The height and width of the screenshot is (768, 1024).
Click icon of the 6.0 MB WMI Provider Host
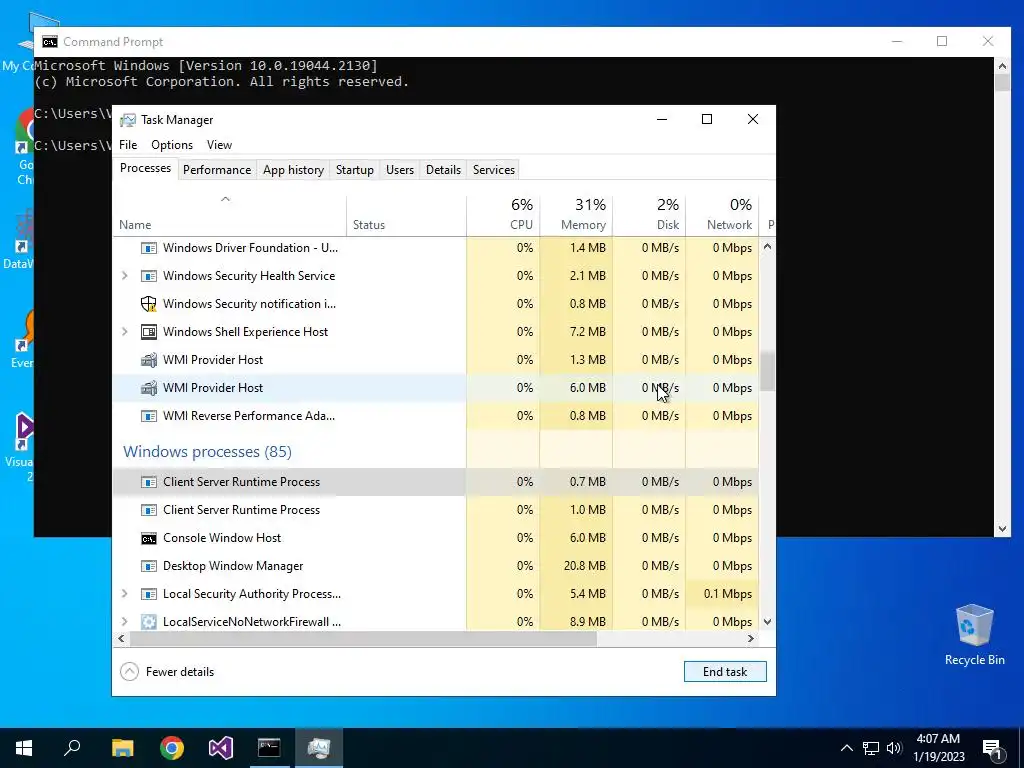pyautogui.click(x=149, y=388)
